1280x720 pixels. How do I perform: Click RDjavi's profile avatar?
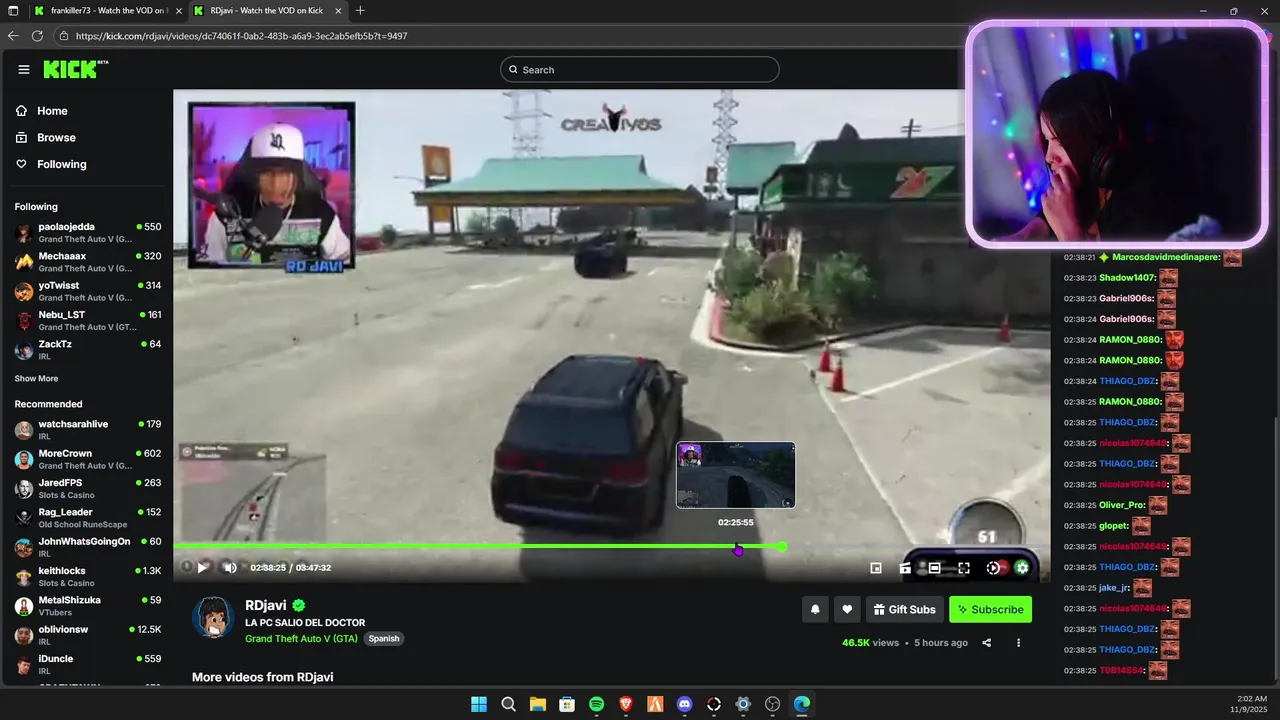click(213, 618)
